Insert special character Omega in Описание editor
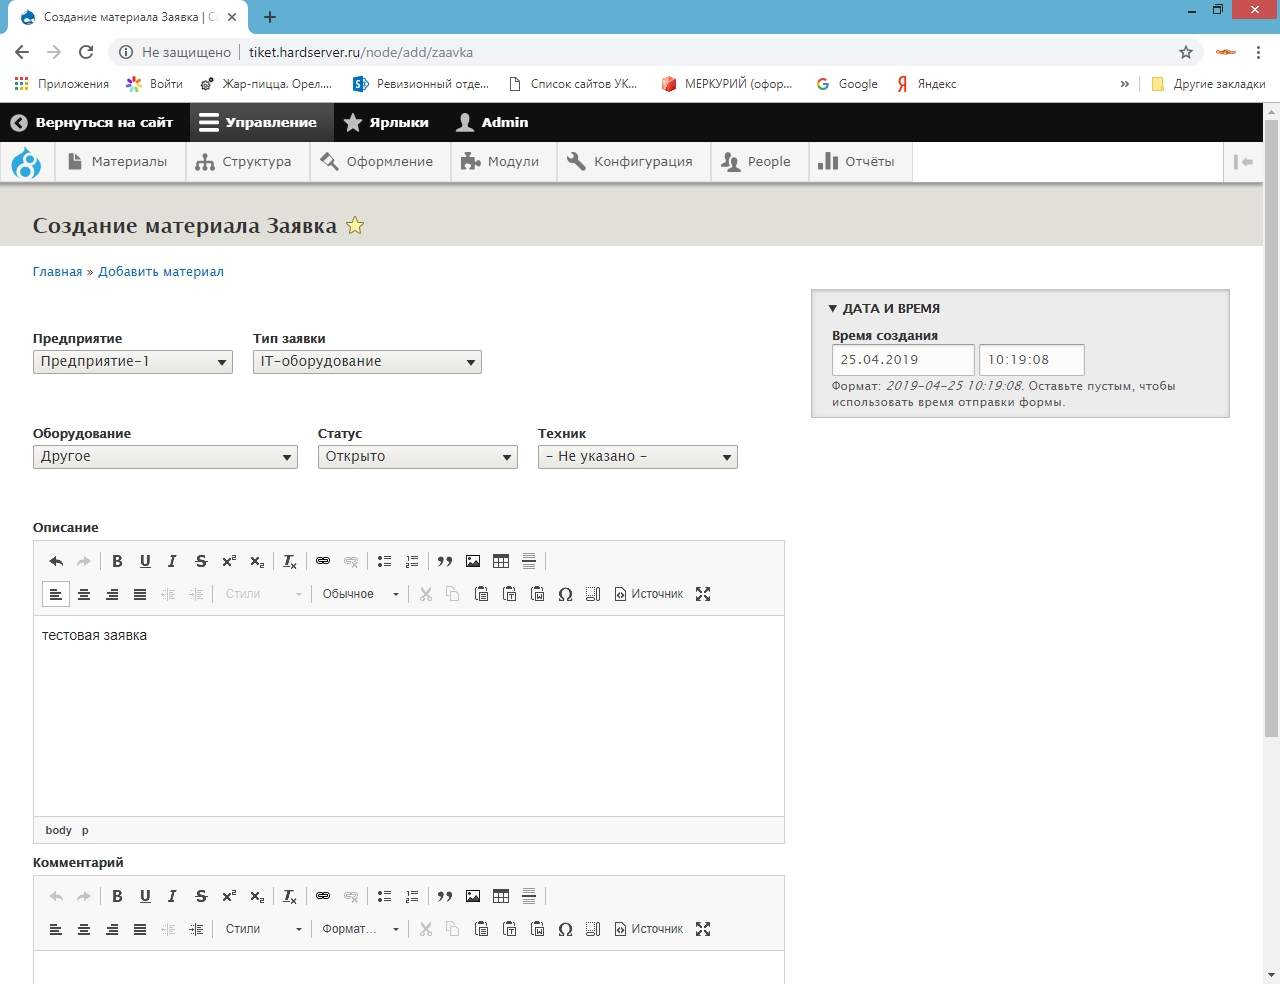This screenshot has height=984, width=1280. pos(565,594)
